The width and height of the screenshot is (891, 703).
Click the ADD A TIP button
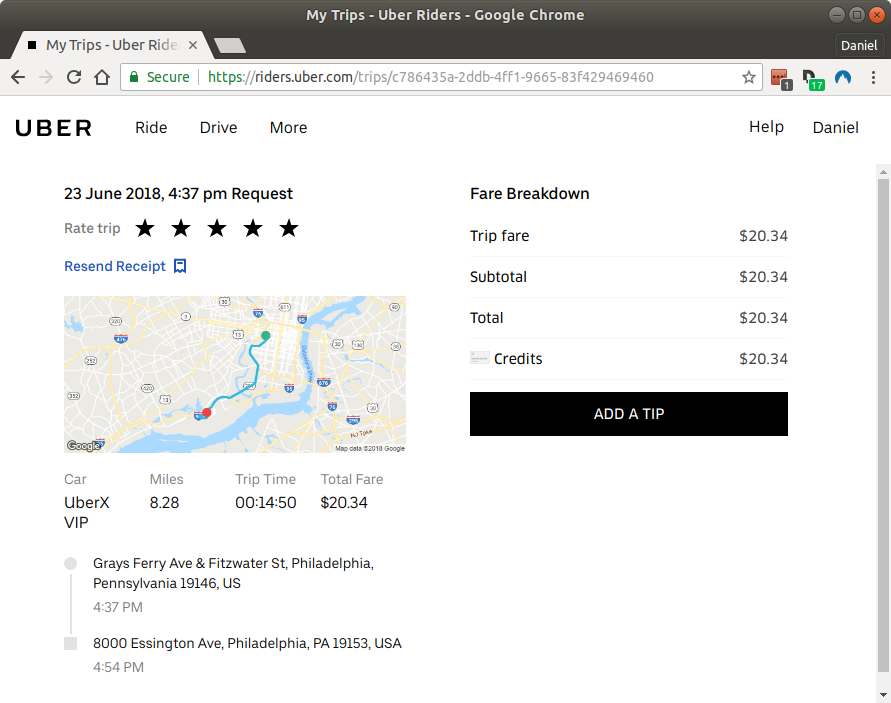628,414
